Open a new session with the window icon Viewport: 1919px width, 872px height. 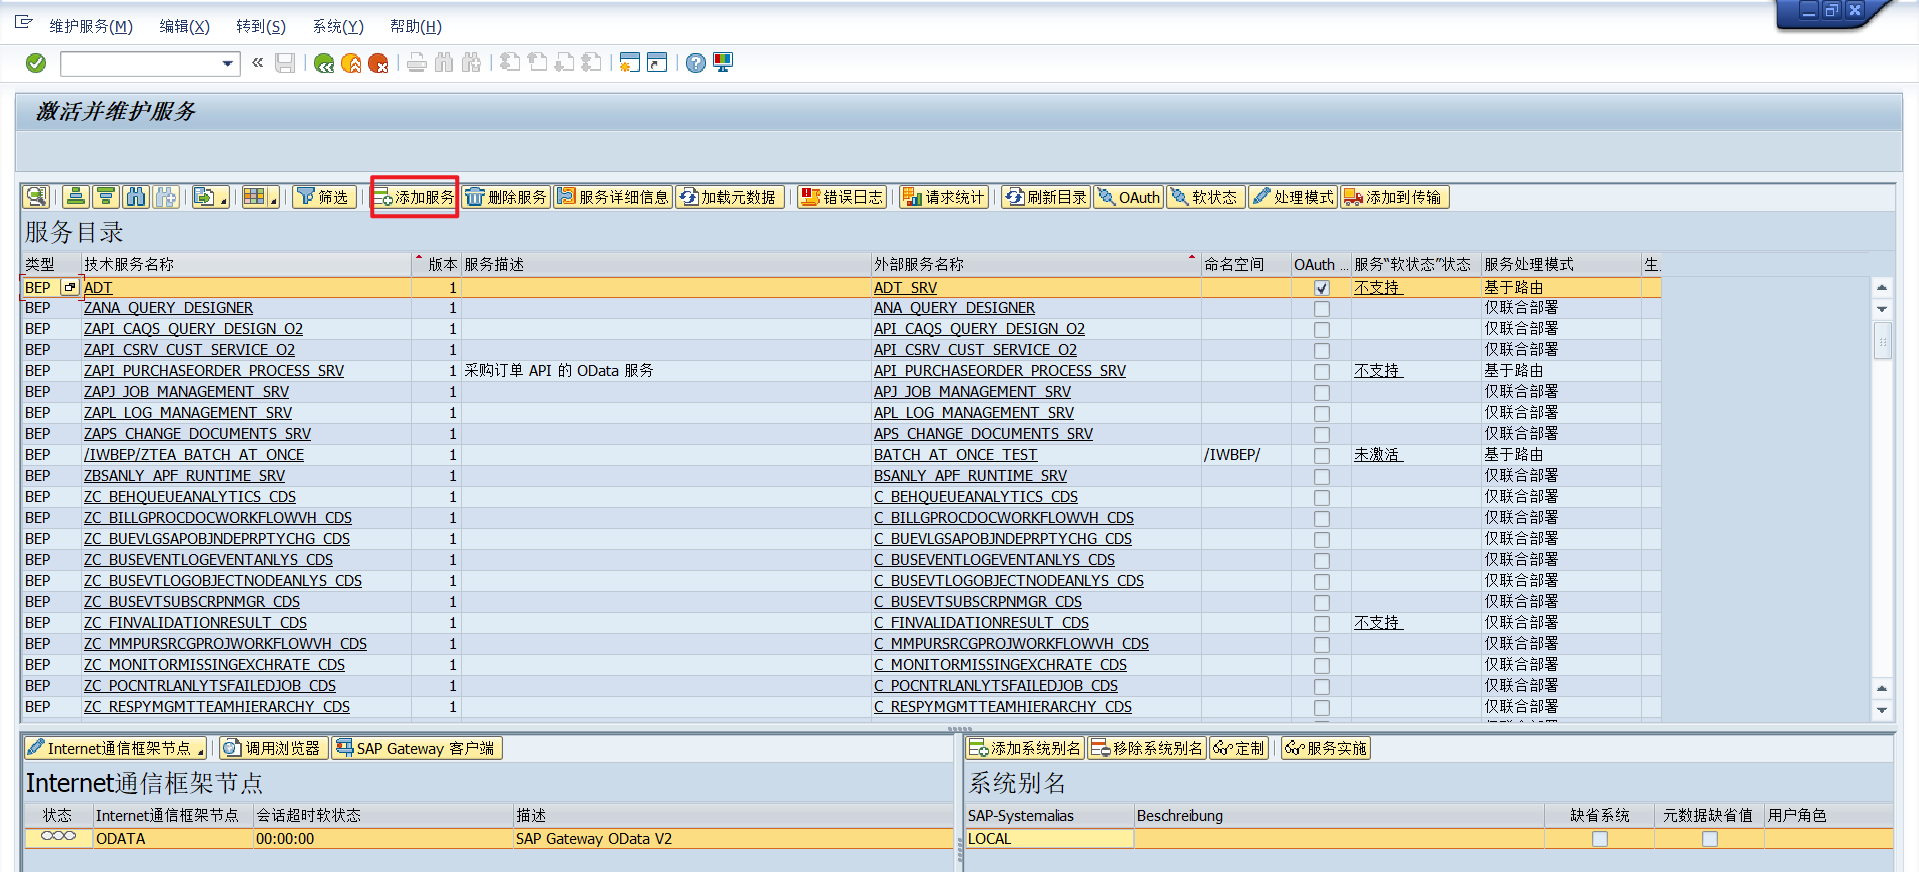click(x=629, y=63)
